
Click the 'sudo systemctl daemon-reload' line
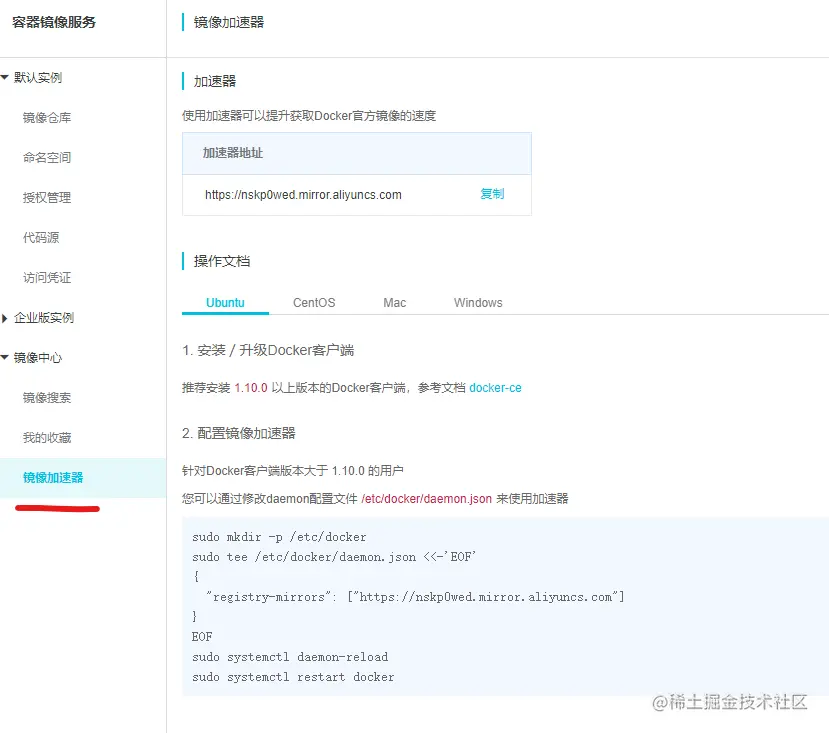pyautogui.click(x=290, y=657)
